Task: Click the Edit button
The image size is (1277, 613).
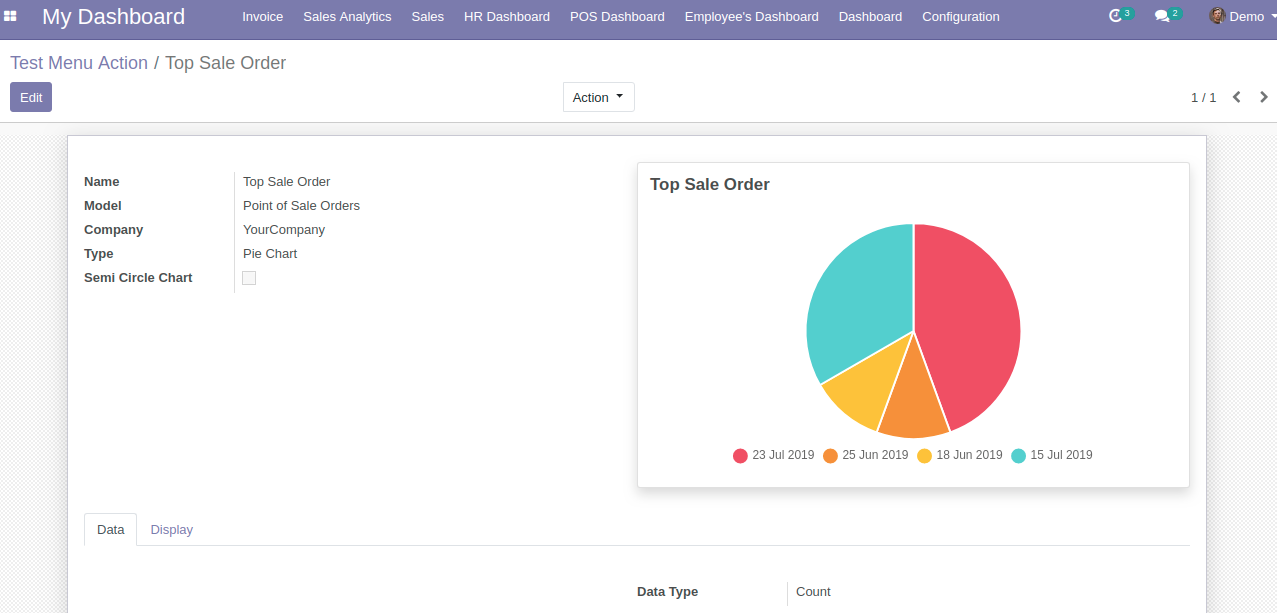Action: pos(31,97)
